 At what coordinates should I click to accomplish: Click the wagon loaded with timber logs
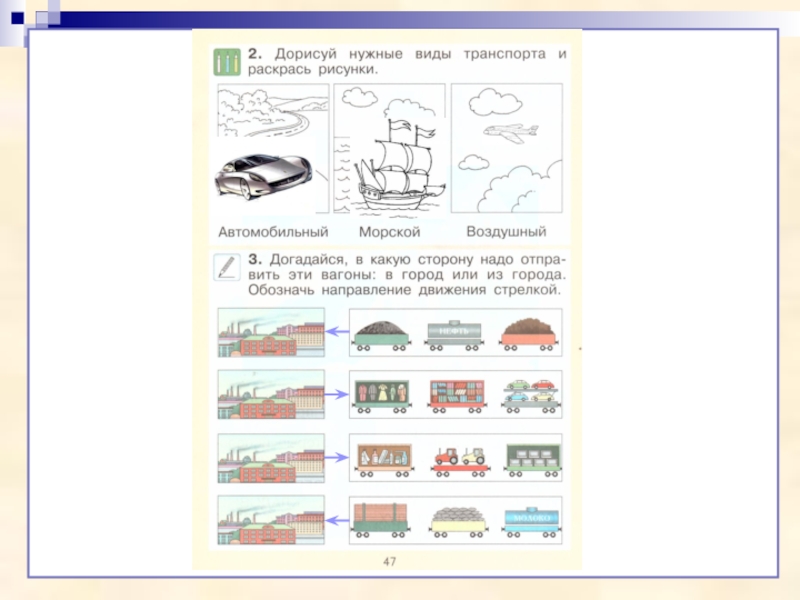click(x=381, y=520)
